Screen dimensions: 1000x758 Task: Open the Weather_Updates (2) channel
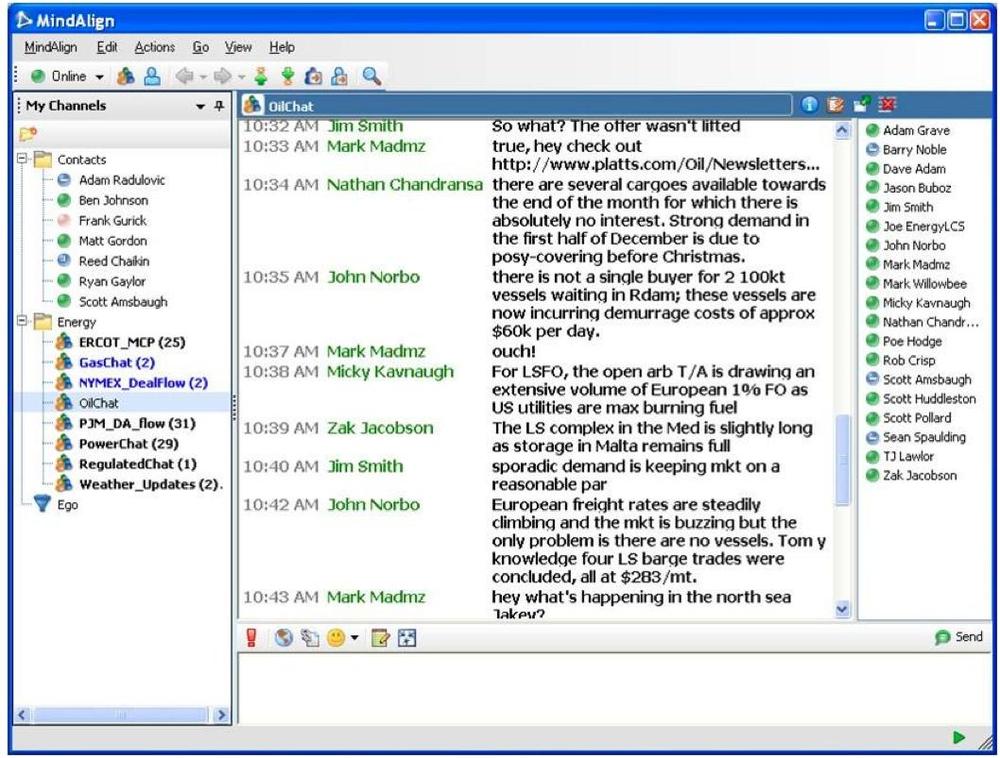[150, 485]
